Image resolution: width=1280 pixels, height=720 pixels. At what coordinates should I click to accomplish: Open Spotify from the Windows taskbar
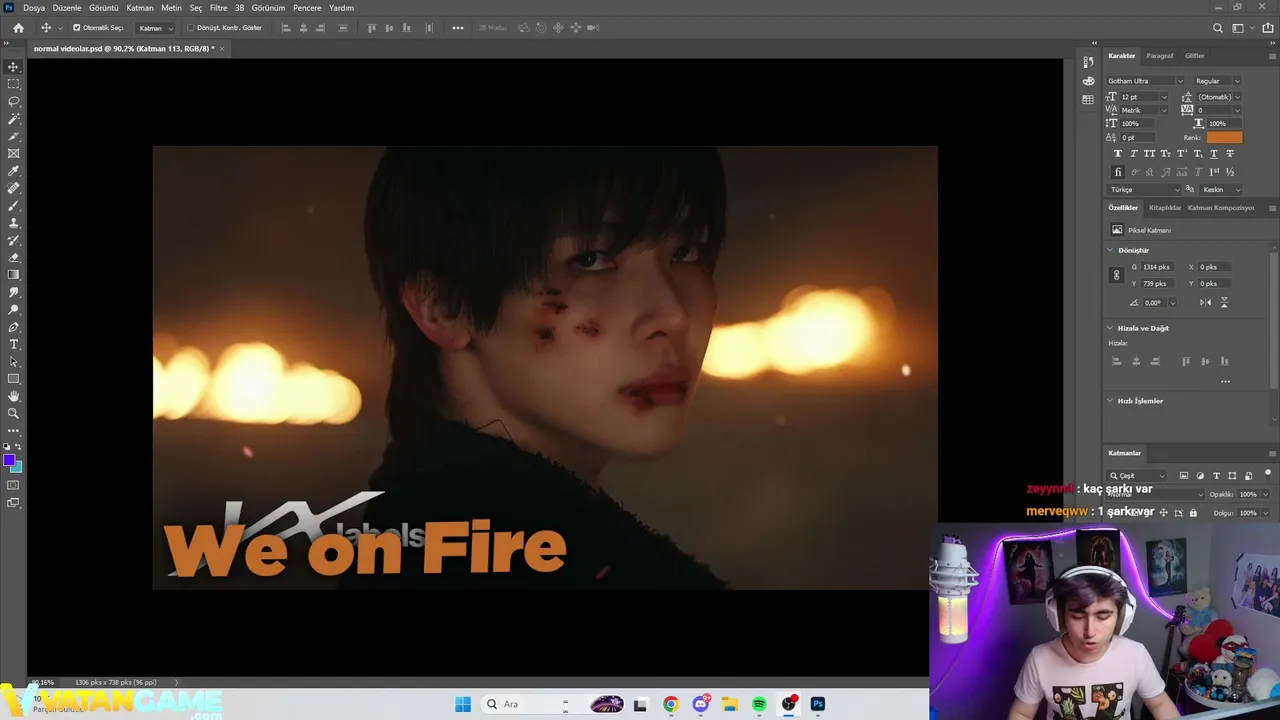(x=759, y=704)
